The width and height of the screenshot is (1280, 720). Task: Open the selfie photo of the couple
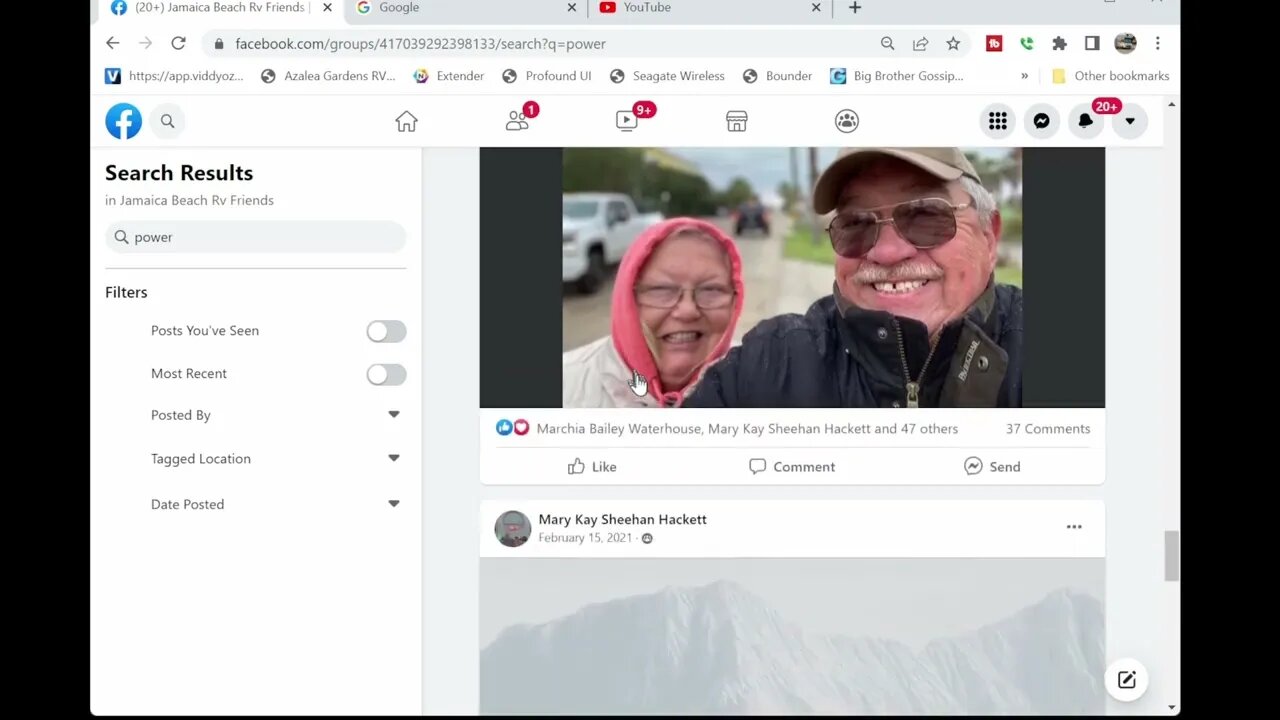coord(792,277)
